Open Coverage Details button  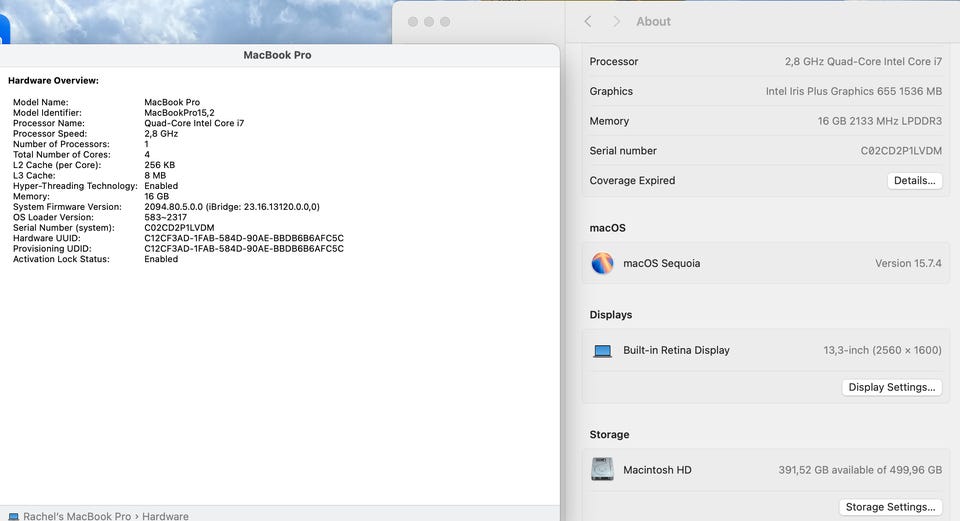point(915,181)
